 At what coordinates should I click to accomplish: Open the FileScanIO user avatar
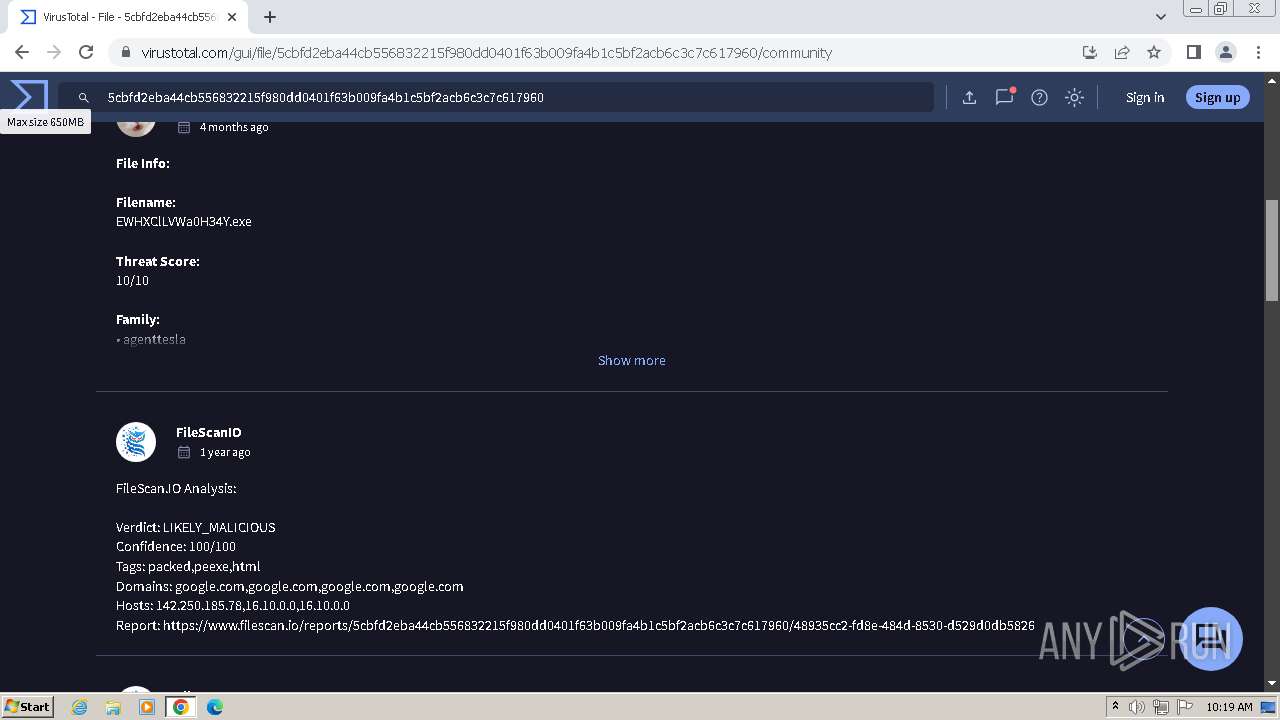tap(136, 442)
